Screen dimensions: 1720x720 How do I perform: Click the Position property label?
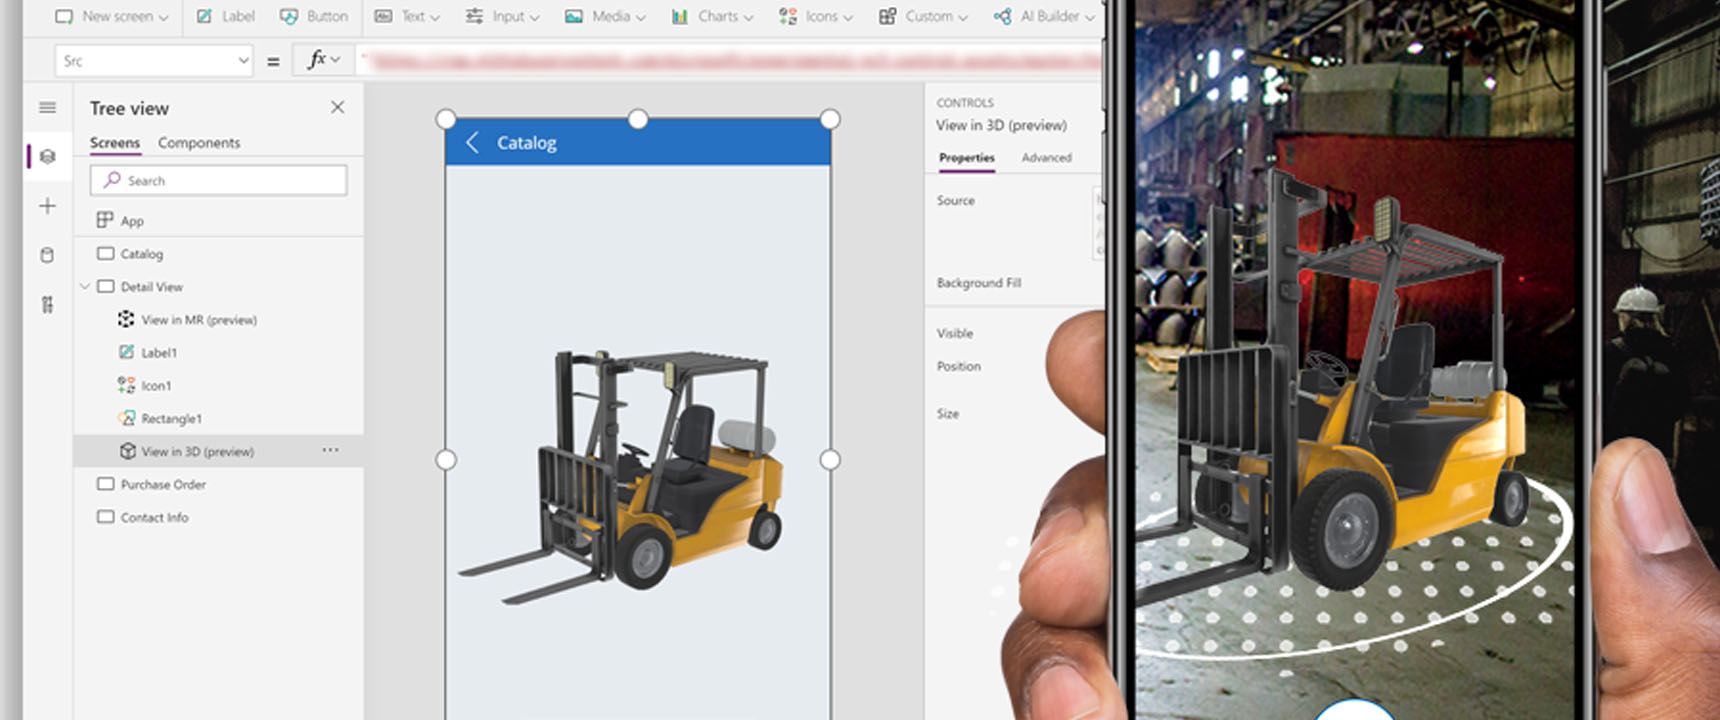pos(959,366)
